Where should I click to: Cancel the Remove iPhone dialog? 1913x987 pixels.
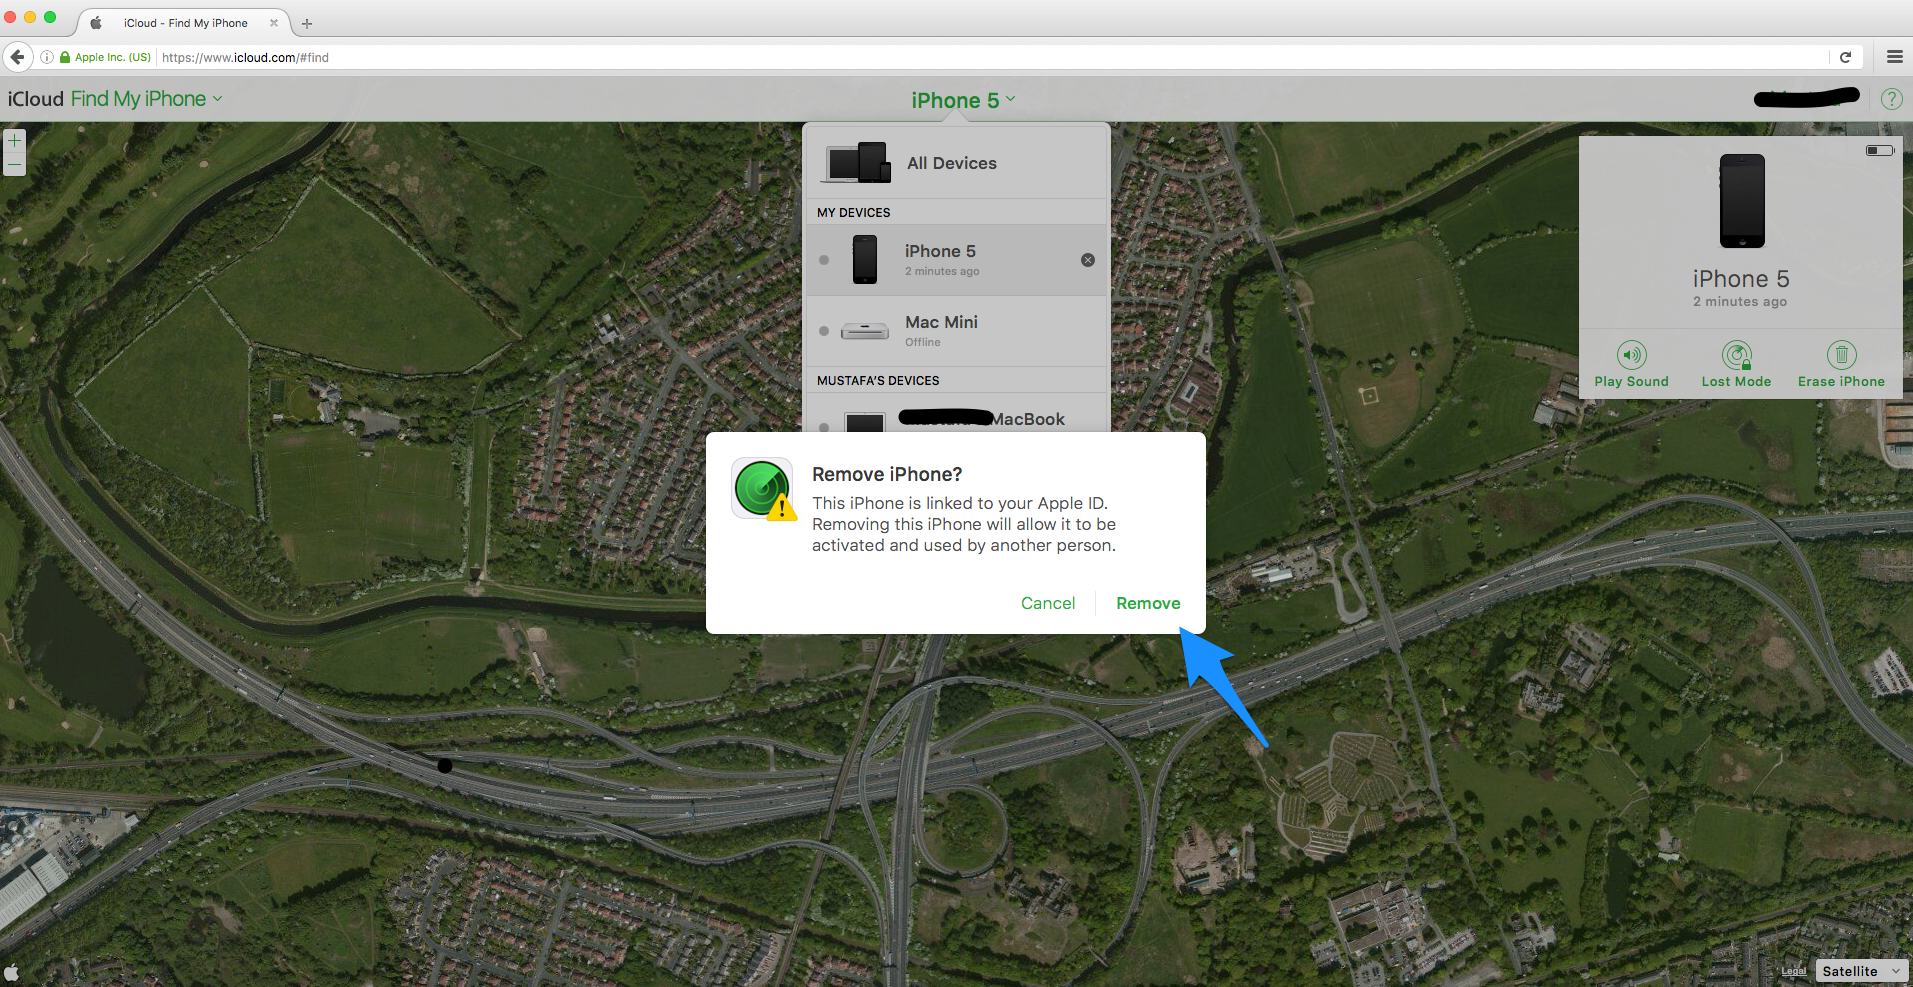[1047, 603]
